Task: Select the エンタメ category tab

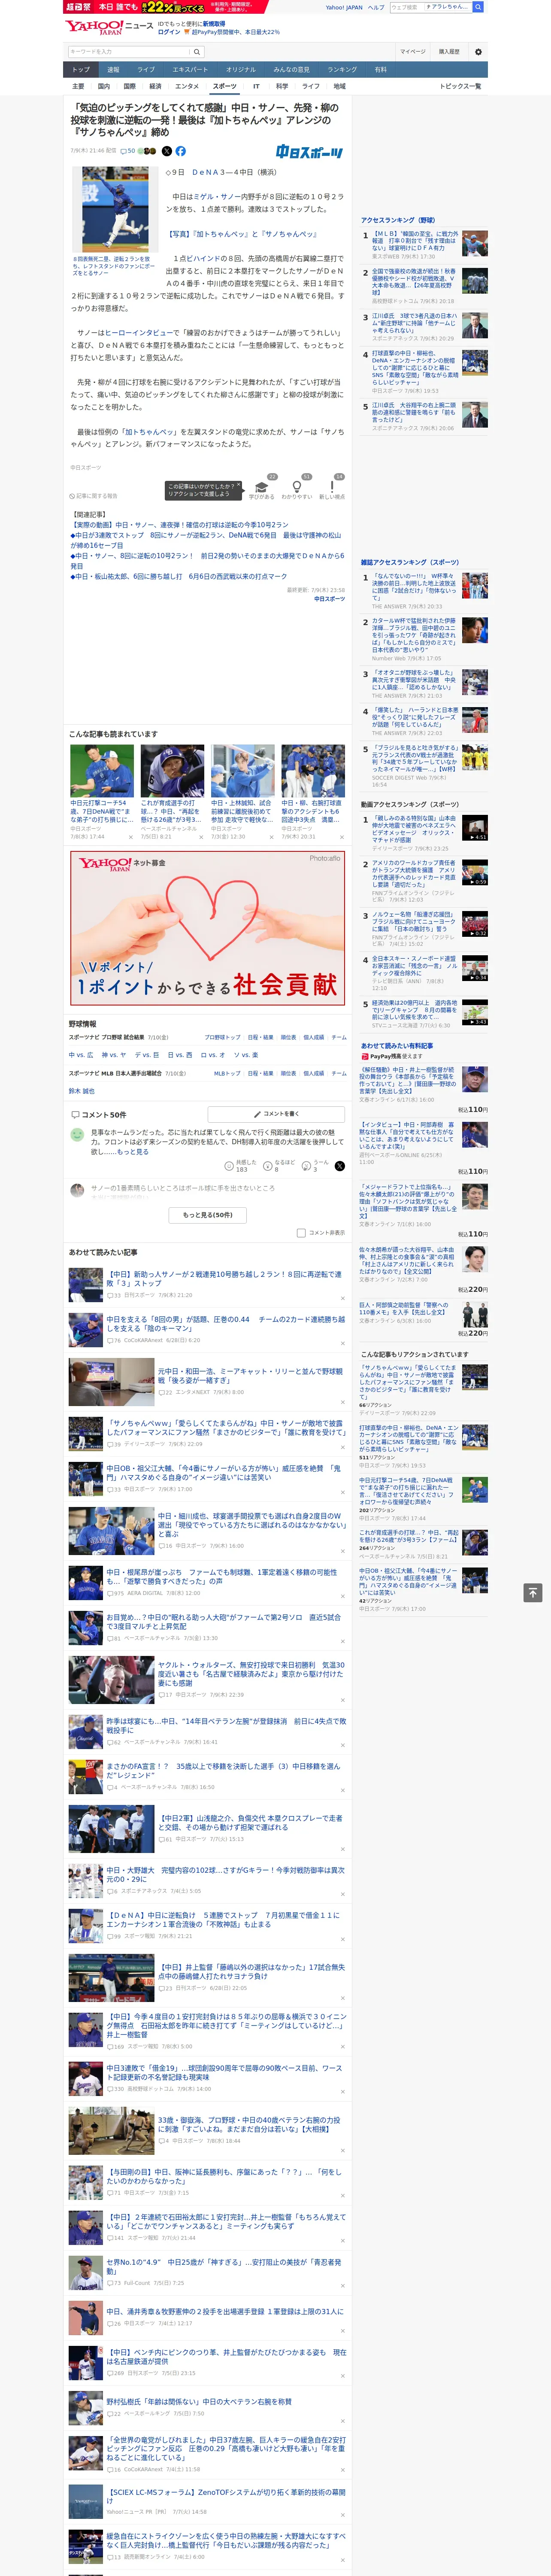Action: (x=187, y=87)
